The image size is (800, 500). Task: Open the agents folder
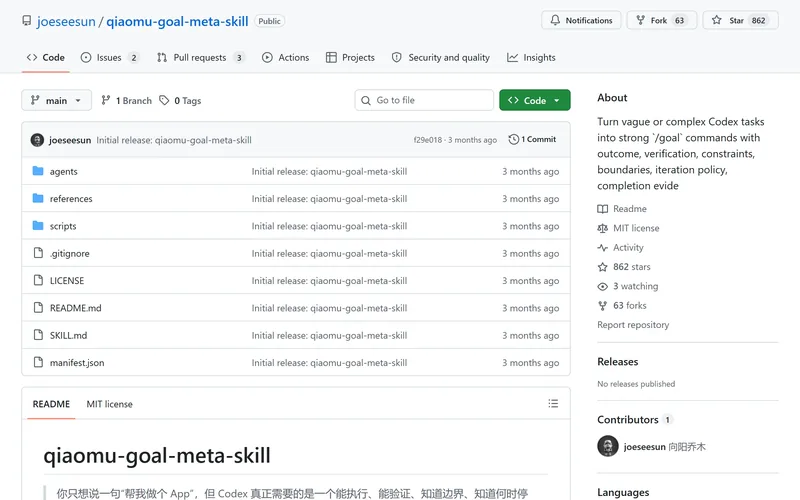click(64, 171)
